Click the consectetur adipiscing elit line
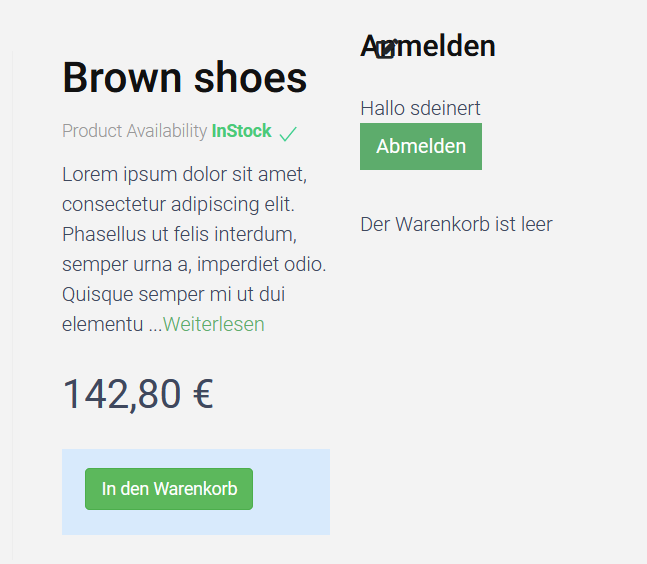The height and width of the screenshot is (564, 647). 179,205
